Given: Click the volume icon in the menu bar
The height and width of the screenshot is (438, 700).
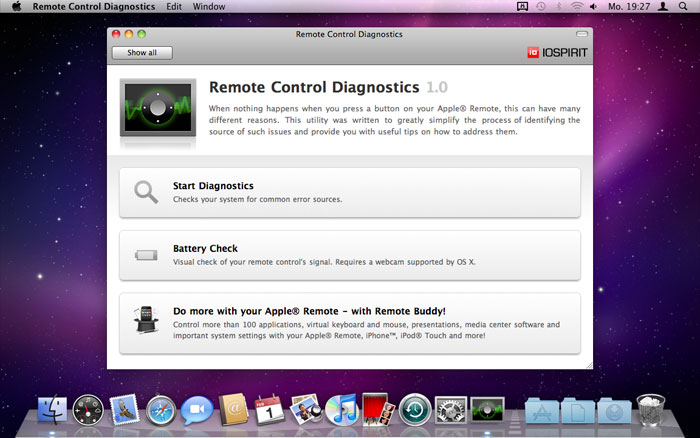Looking at the screenshot, I should [593, 6].
